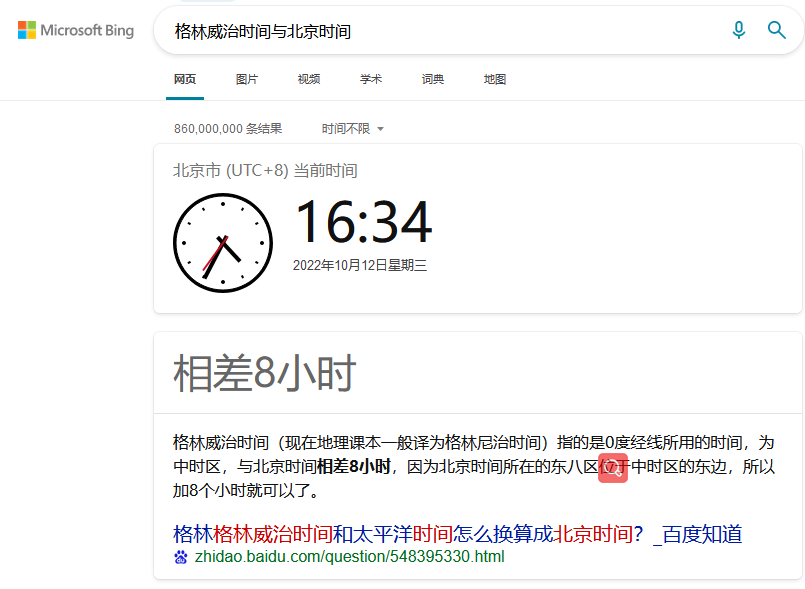Open the 地图 tab

(494, 78)
